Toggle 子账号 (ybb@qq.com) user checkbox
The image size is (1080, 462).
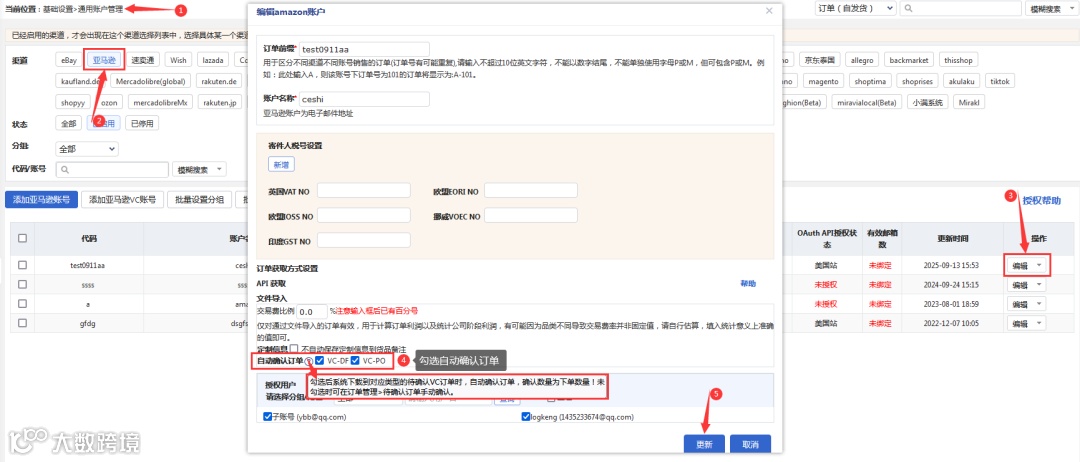(x=267, y=417)
